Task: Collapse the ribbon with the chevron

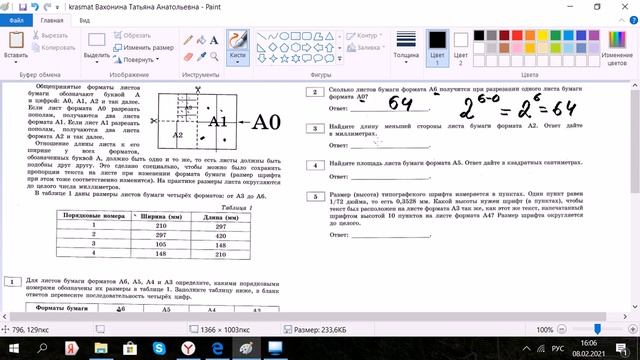Action: [x=622, y=20]
